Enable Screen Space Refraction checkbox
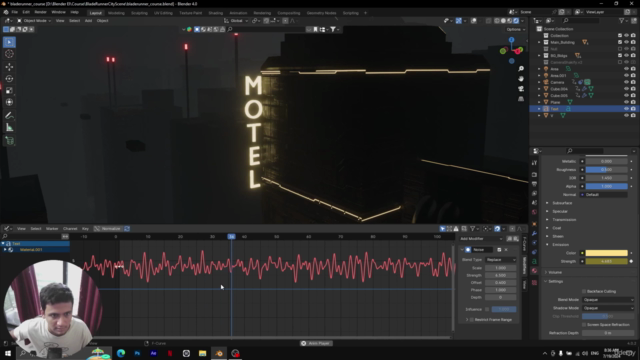This screenshot has width=640, height=360. [x=584, y=324]
